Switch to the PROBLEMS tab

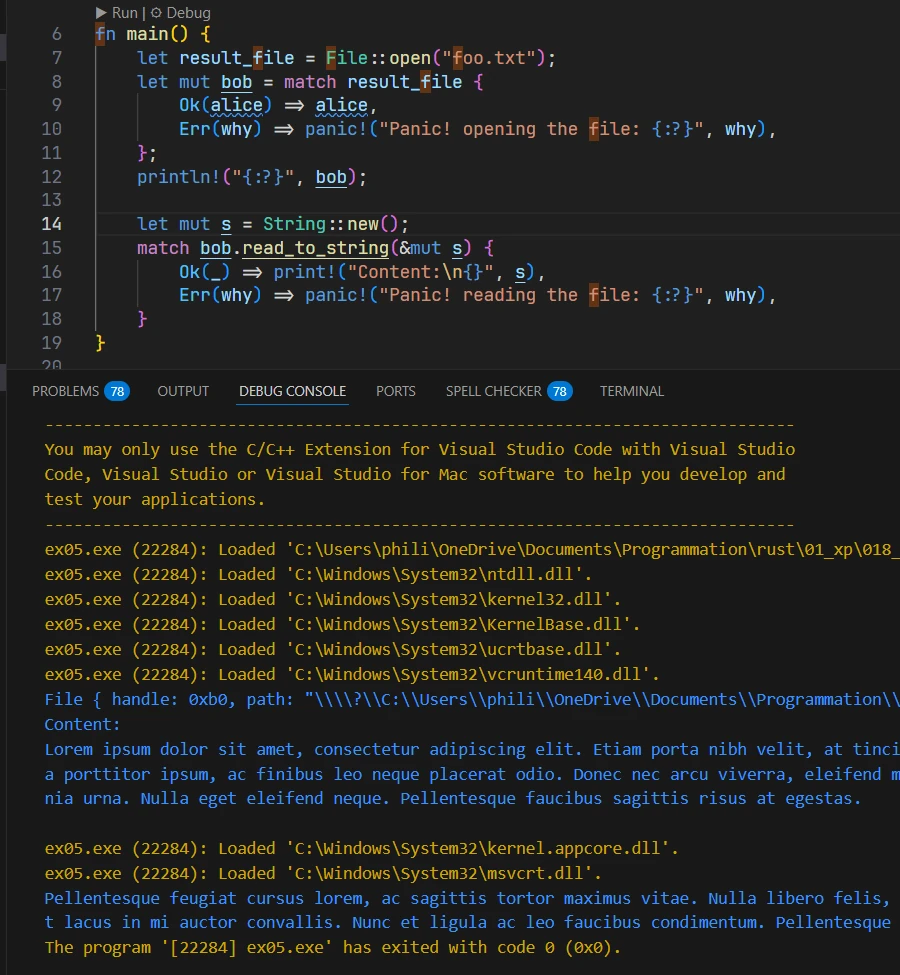point(65,391)
